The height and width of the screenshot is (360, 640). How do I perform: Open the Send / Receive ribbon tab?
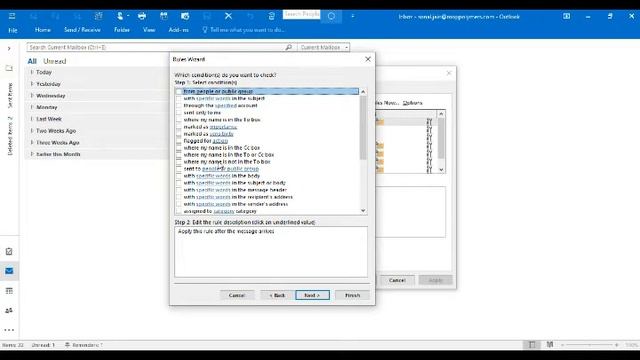82,30
